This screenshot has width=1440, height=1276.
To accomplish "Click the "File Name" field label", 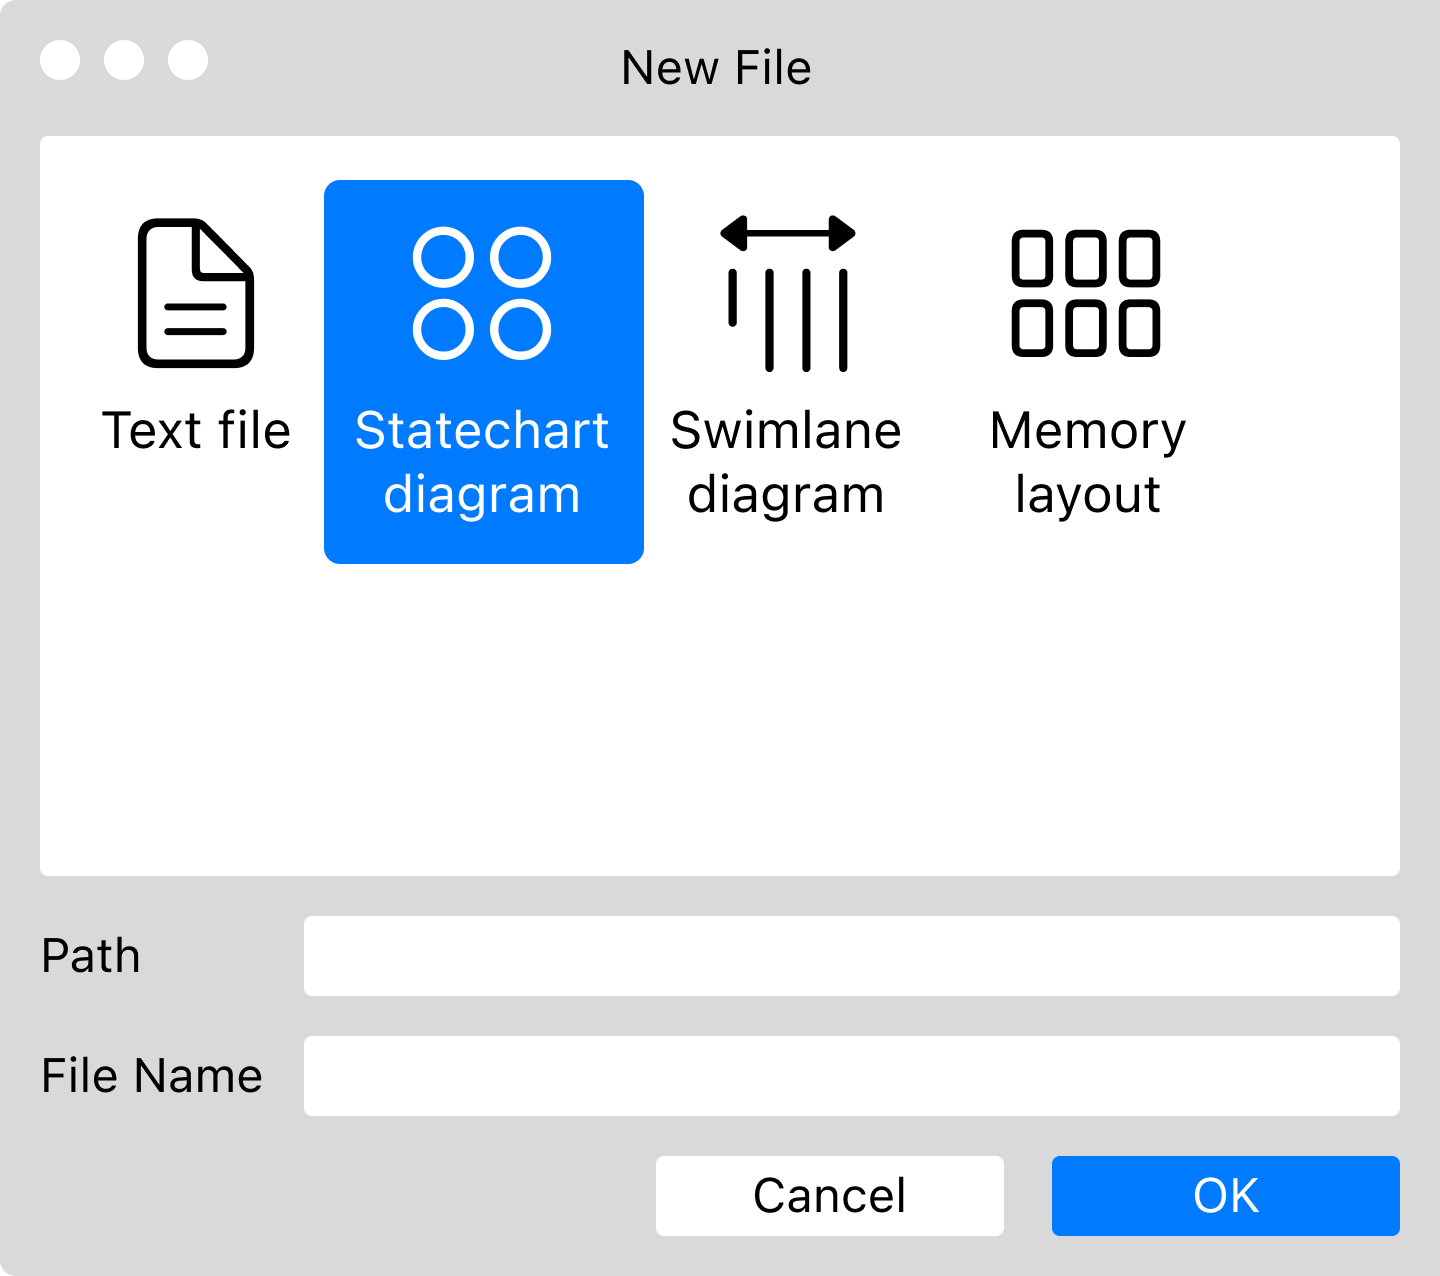I will pos(152,1076).
